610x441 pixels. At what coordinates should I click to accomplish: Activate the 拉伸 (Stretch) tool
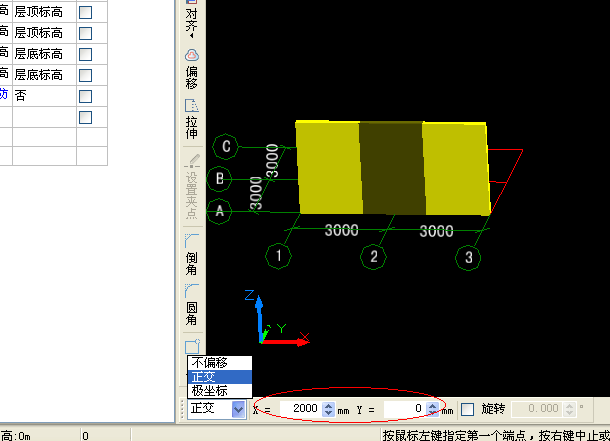pyautogui.click(x=191, y=118)
